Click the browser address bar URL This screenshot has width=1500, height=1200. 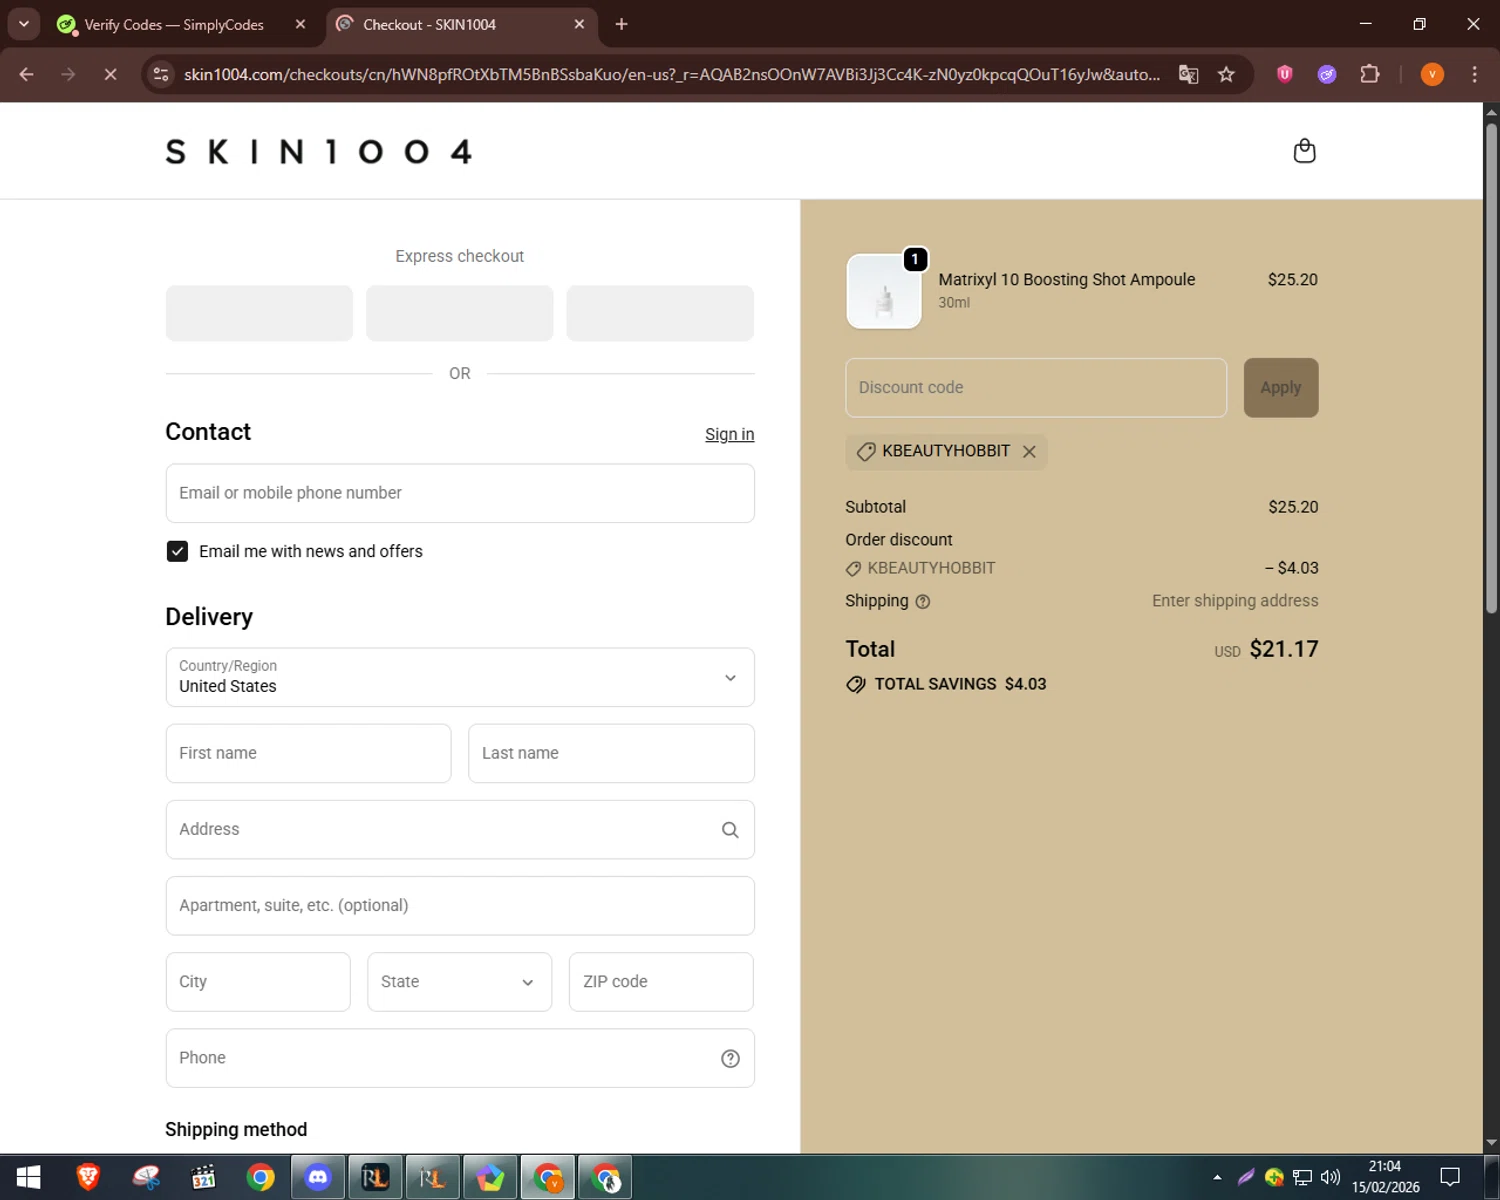pyautogui.click(x=672, y=74)
